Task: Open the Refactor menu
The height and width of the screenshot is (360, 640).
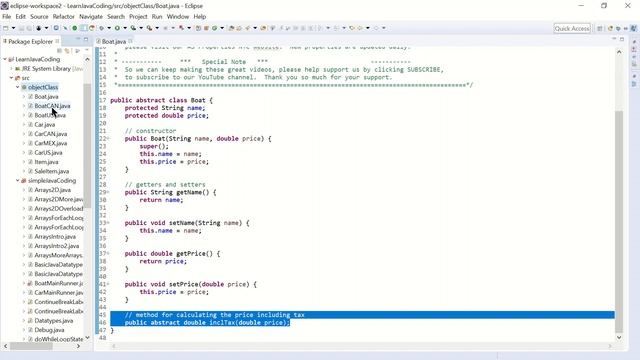Action: point(64,17)
